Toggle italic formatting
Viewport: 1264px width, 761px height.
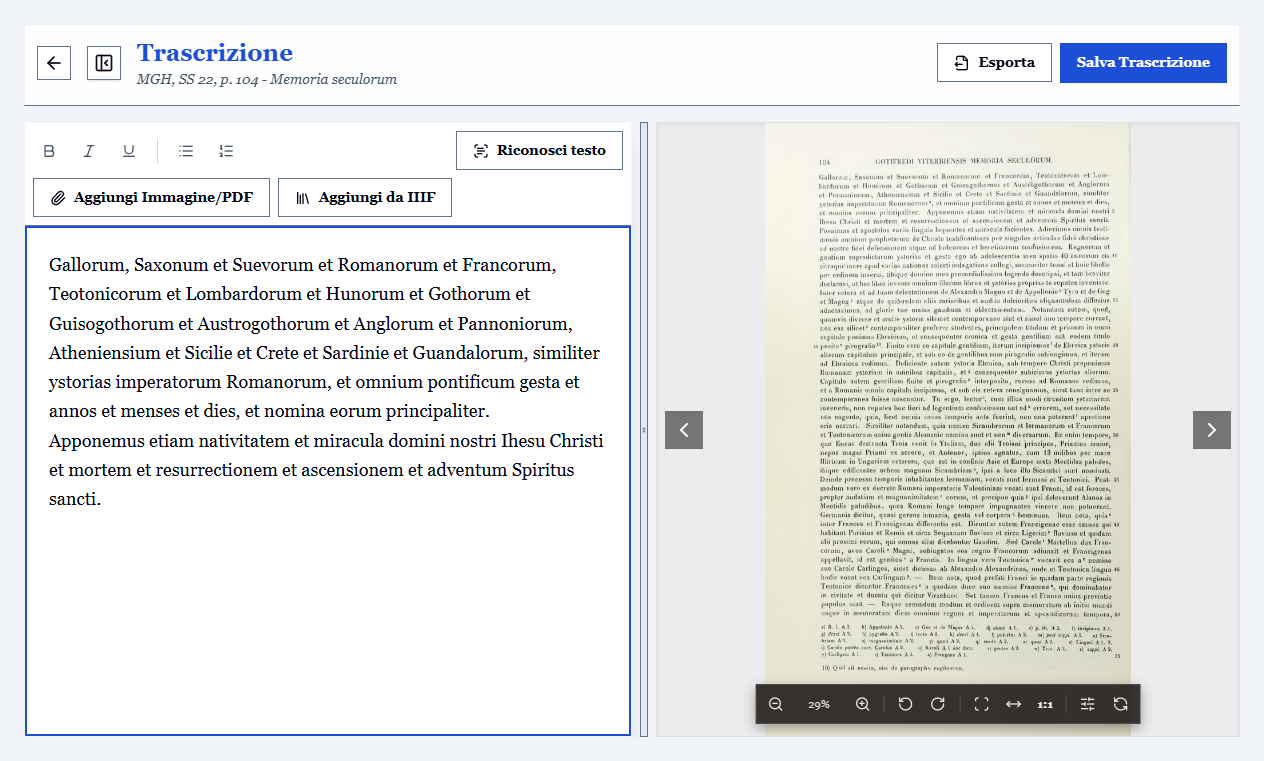(89, 151)
